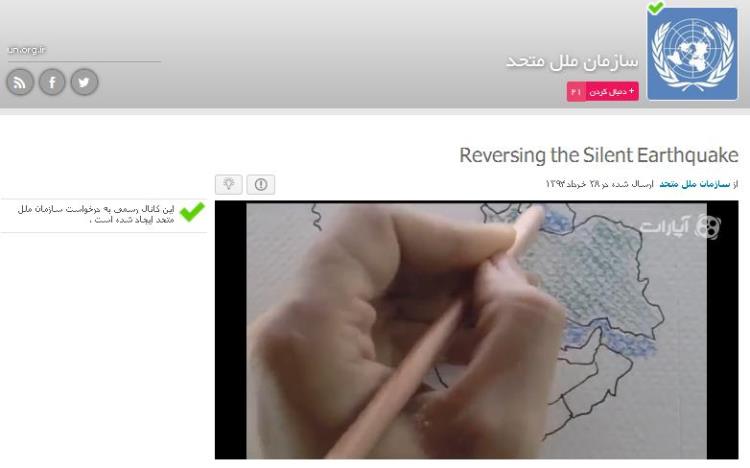Open the Twitter circle icon
The height and width of the screenshot is (468, 750).
[x=84, y=82]
